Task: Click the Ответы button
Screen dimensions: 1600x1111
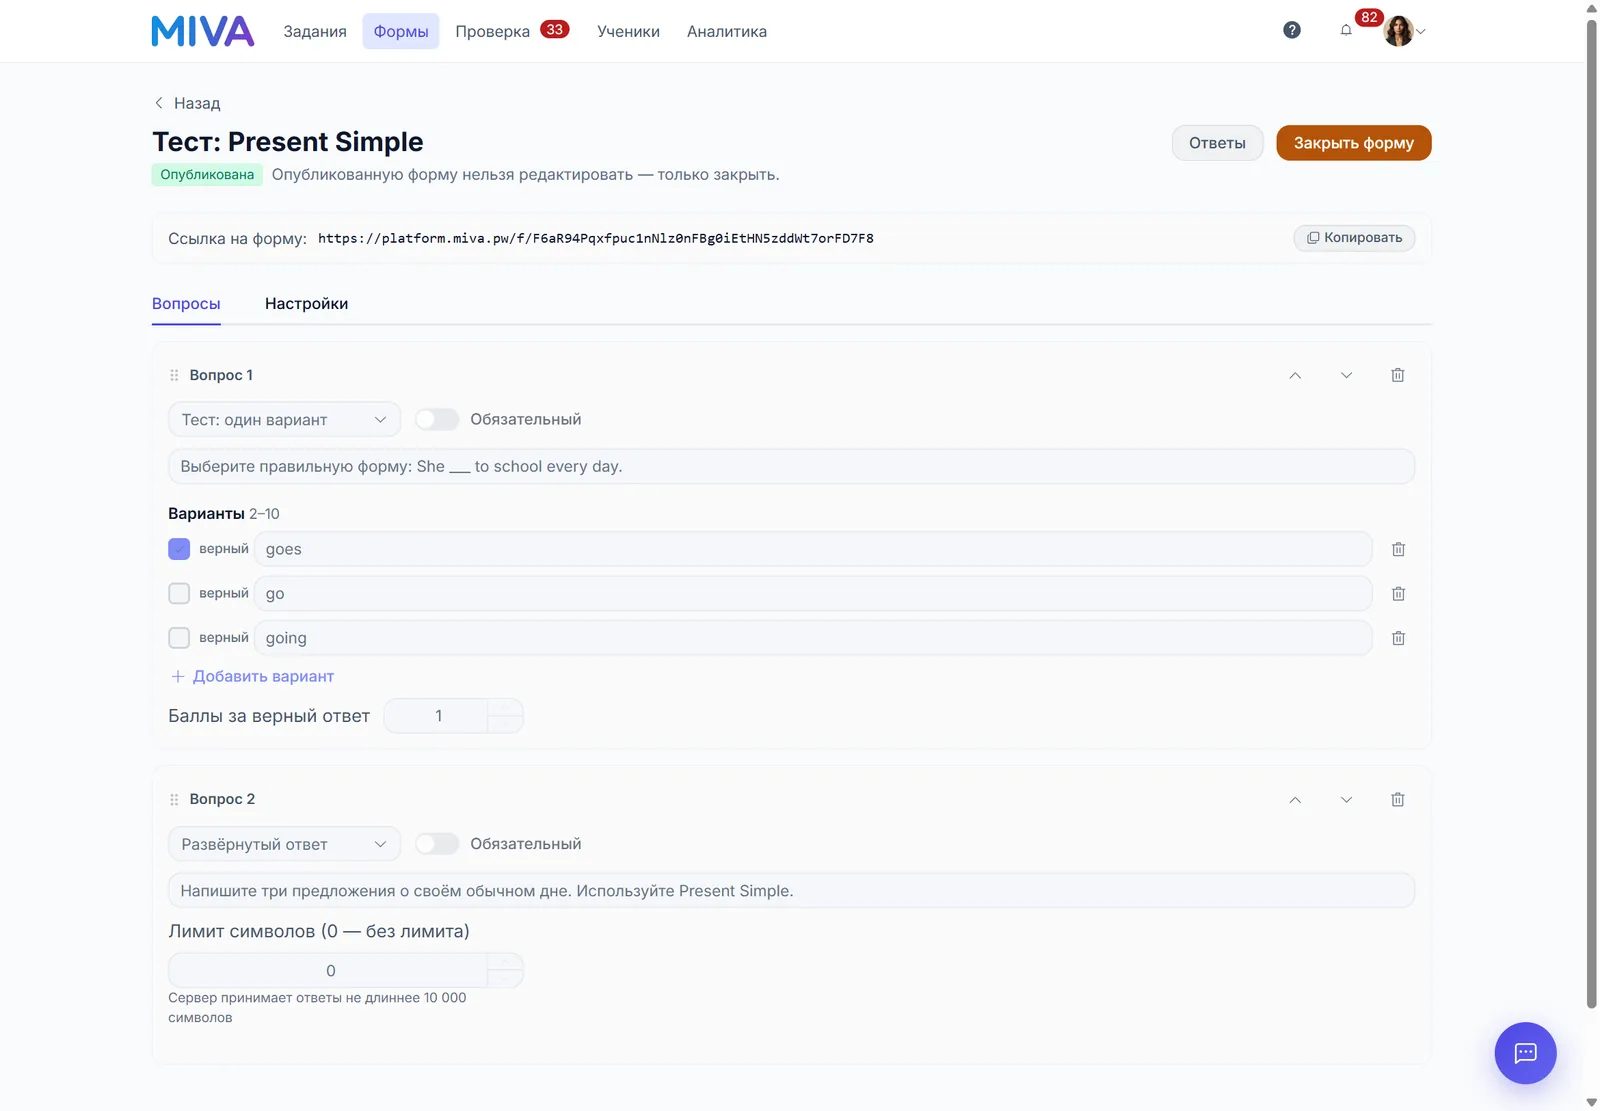Action: (1217, 143)
